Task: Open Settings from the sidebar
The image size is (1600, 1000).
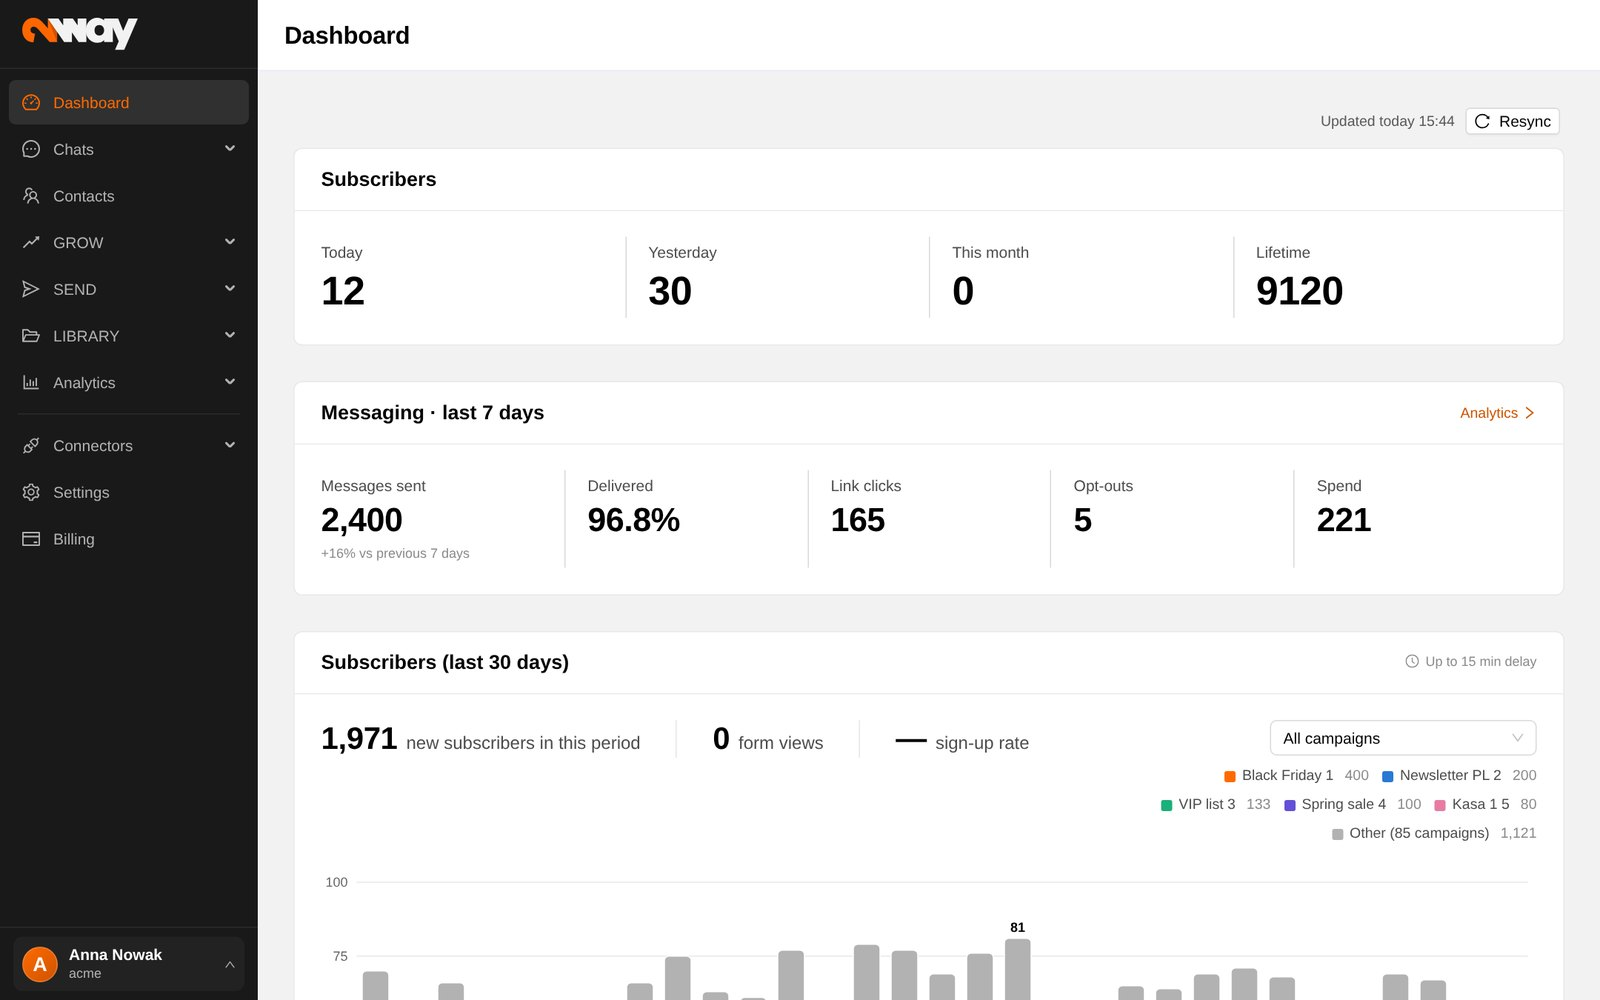Action: (x=129, y=492)
